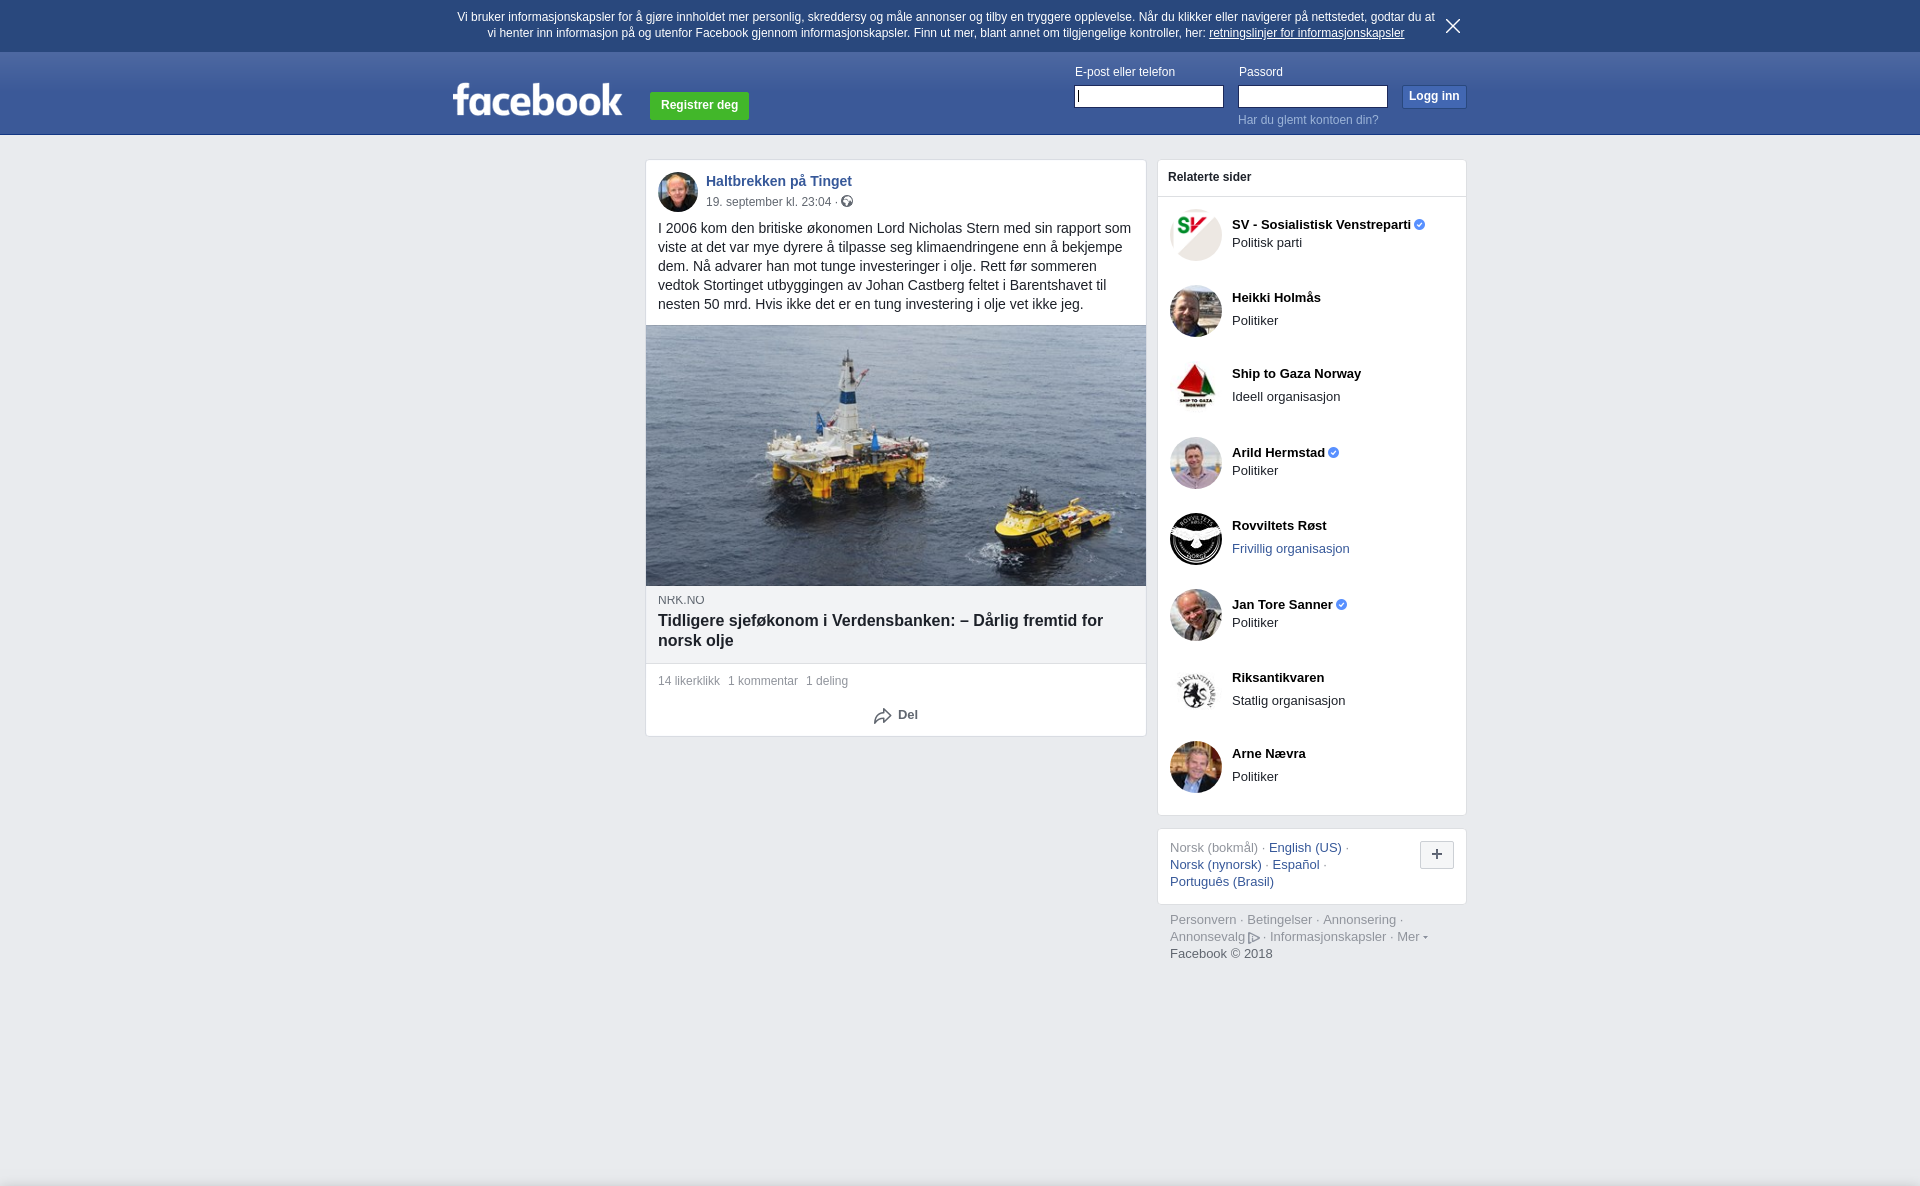Open Rovviltets Røst page name
The width and height of the screenshot is (1920, 1186).
point(1279,526)
